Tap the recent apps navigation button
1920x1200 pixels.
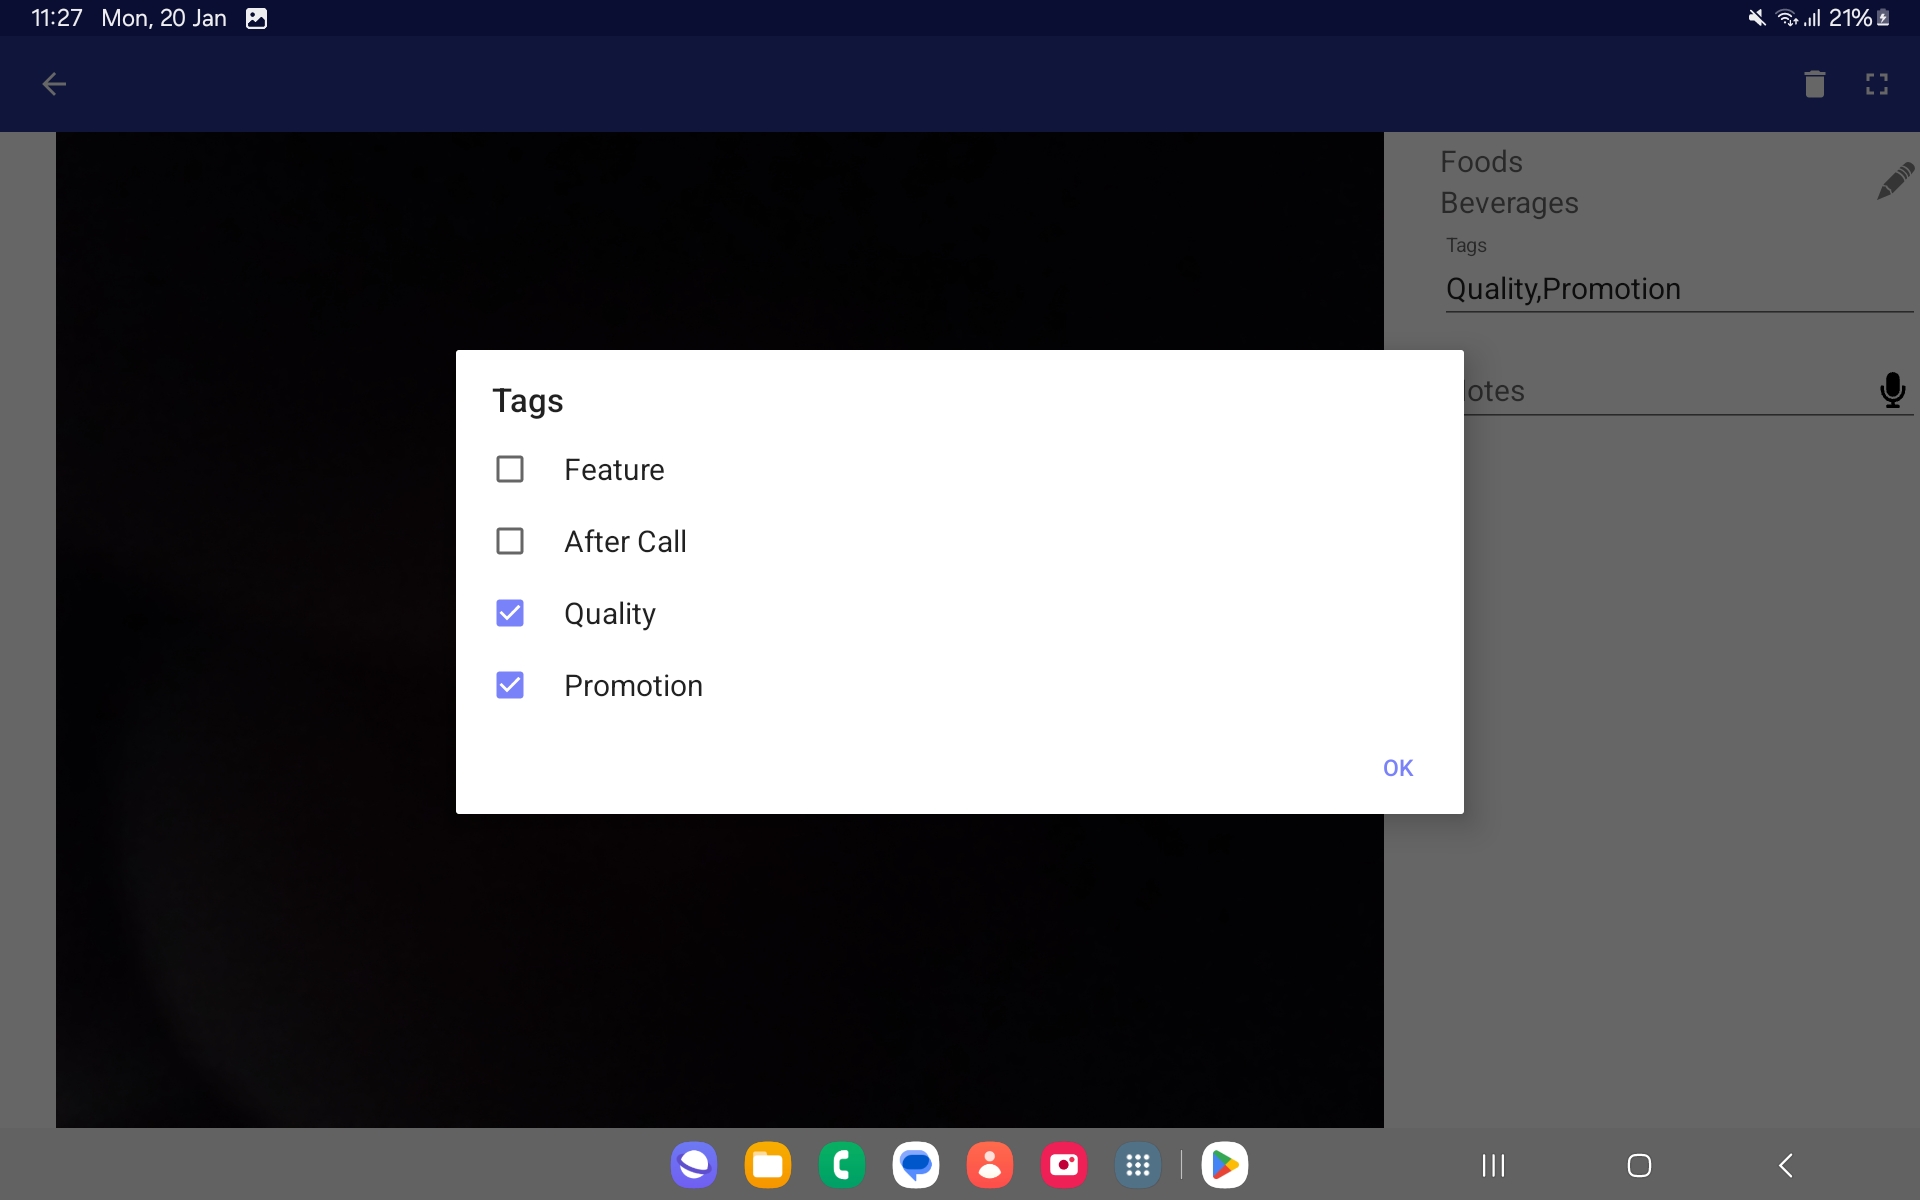pyautogui.click(x=1493, y=1165)
